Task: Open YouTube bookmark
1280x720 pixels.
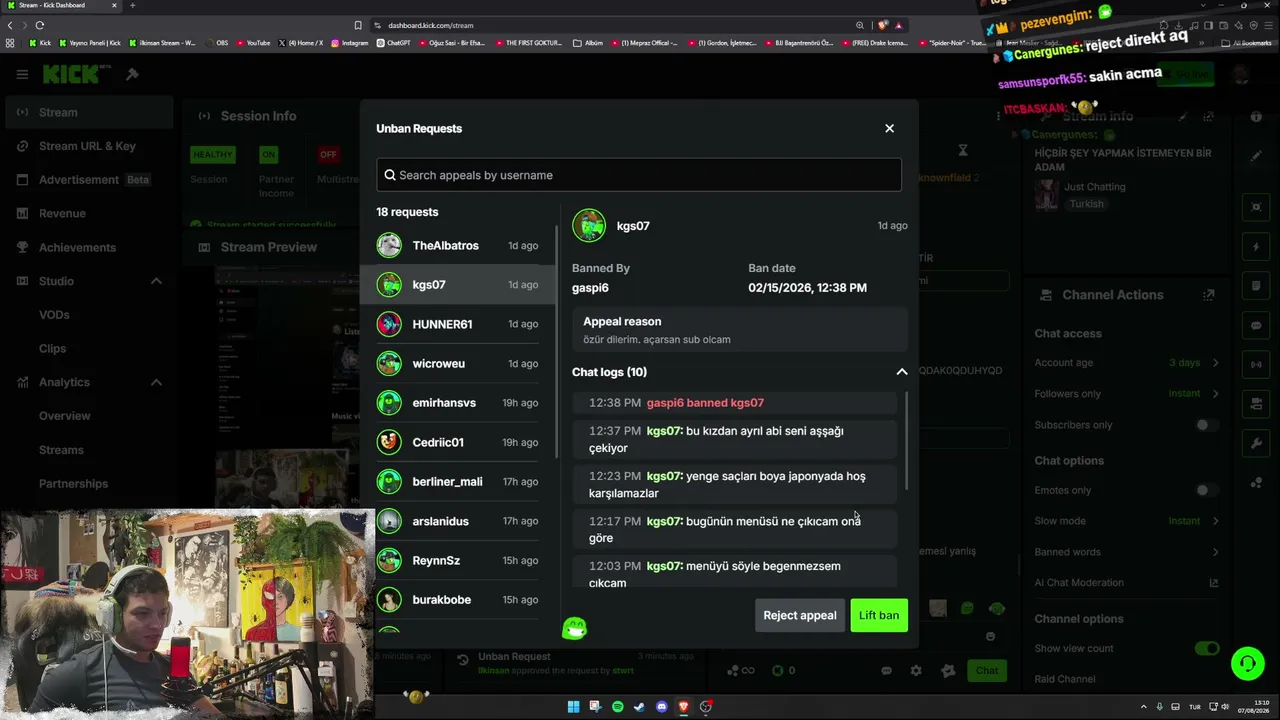Action: 253,43
